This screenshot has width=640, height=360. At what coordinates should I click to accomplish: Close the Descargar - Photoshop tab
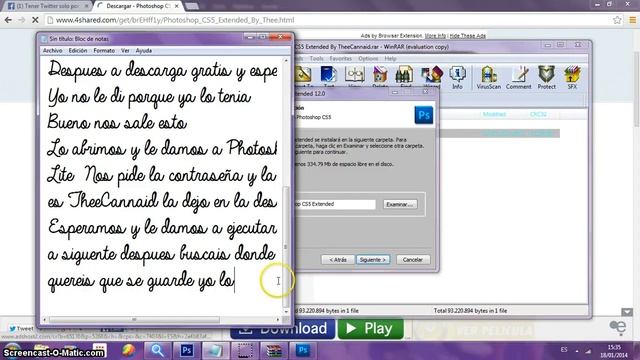pos(177,6)
